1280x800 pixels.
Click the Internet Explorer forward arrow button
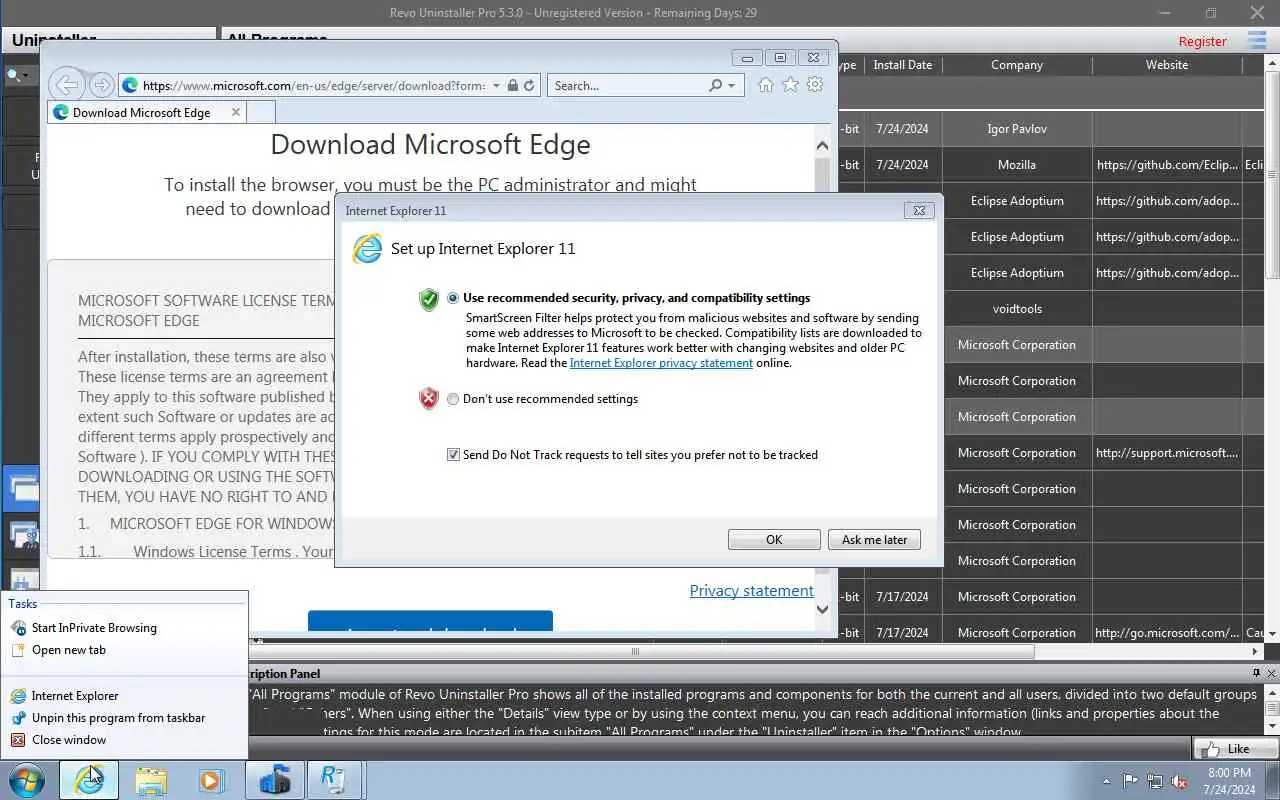point(101,85)
